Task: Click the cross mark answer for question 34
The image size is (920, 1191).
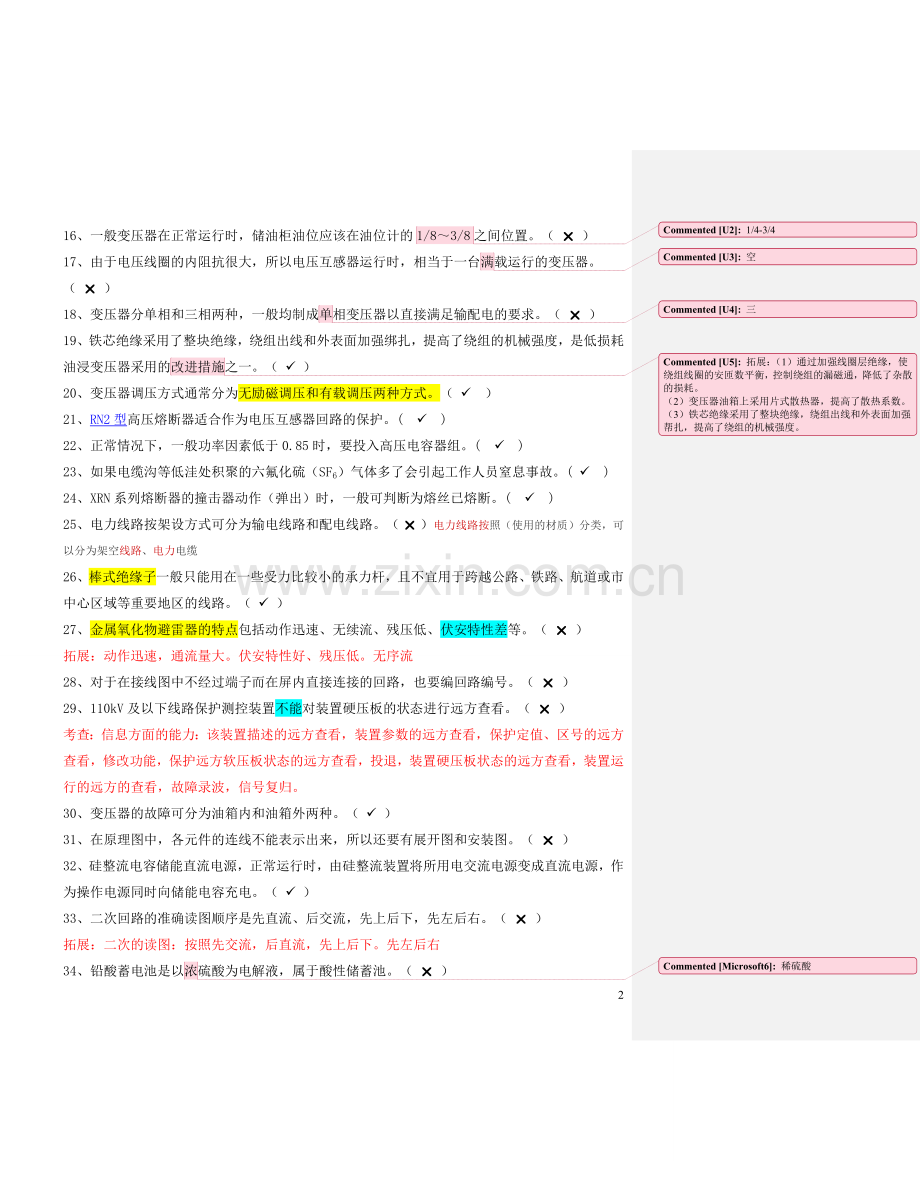Action: [x=426, y=971]
